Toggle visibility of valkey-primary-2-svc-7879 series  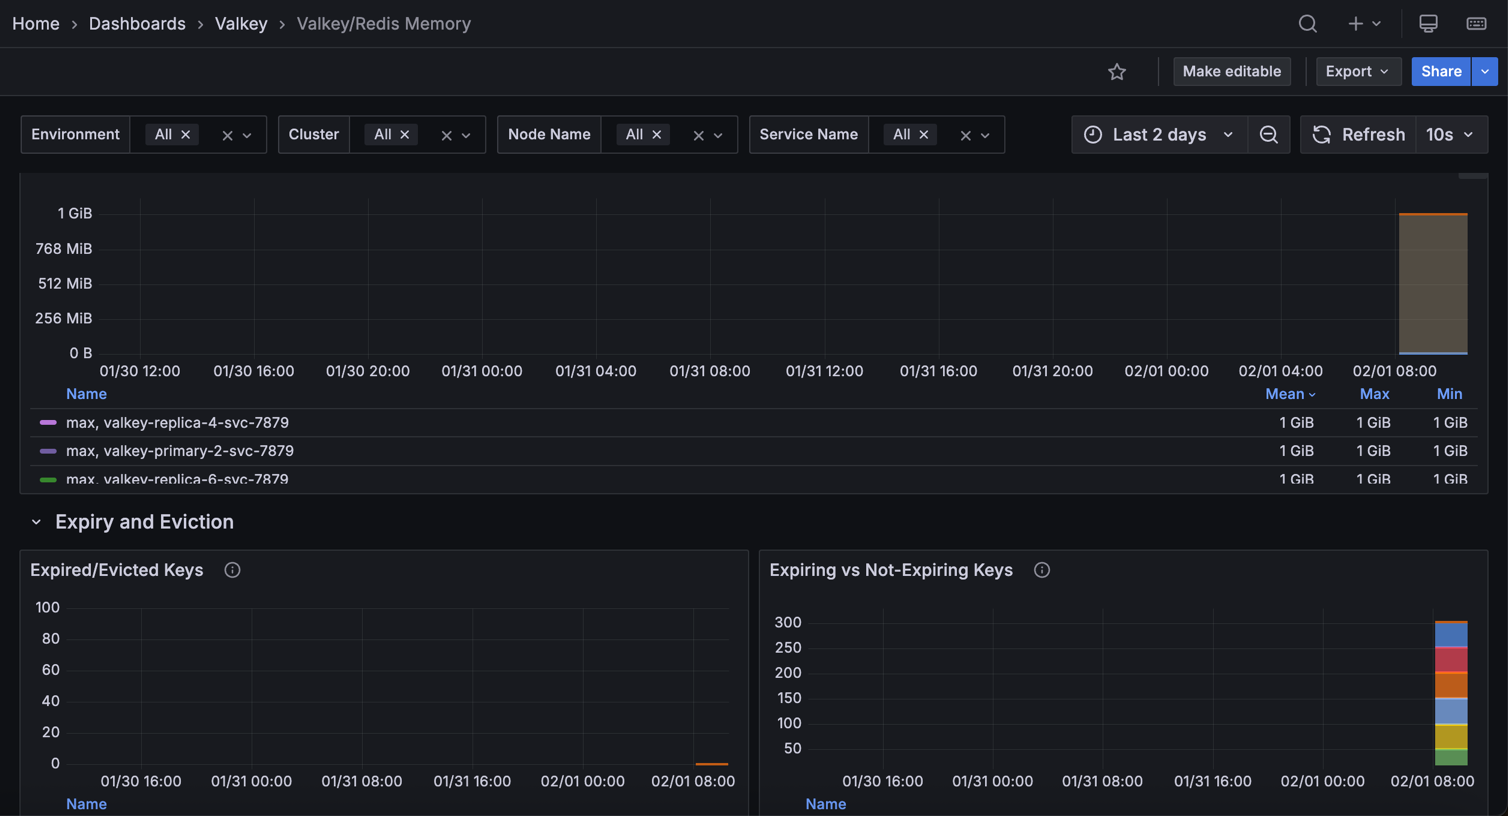[x=180, y=450]
